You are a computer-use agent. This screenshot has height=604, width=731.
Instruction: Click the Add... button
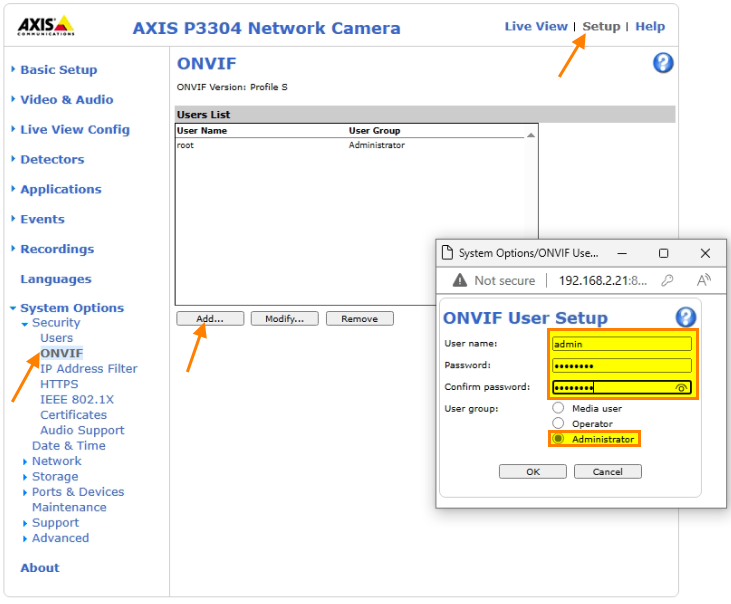coord(210,318)
